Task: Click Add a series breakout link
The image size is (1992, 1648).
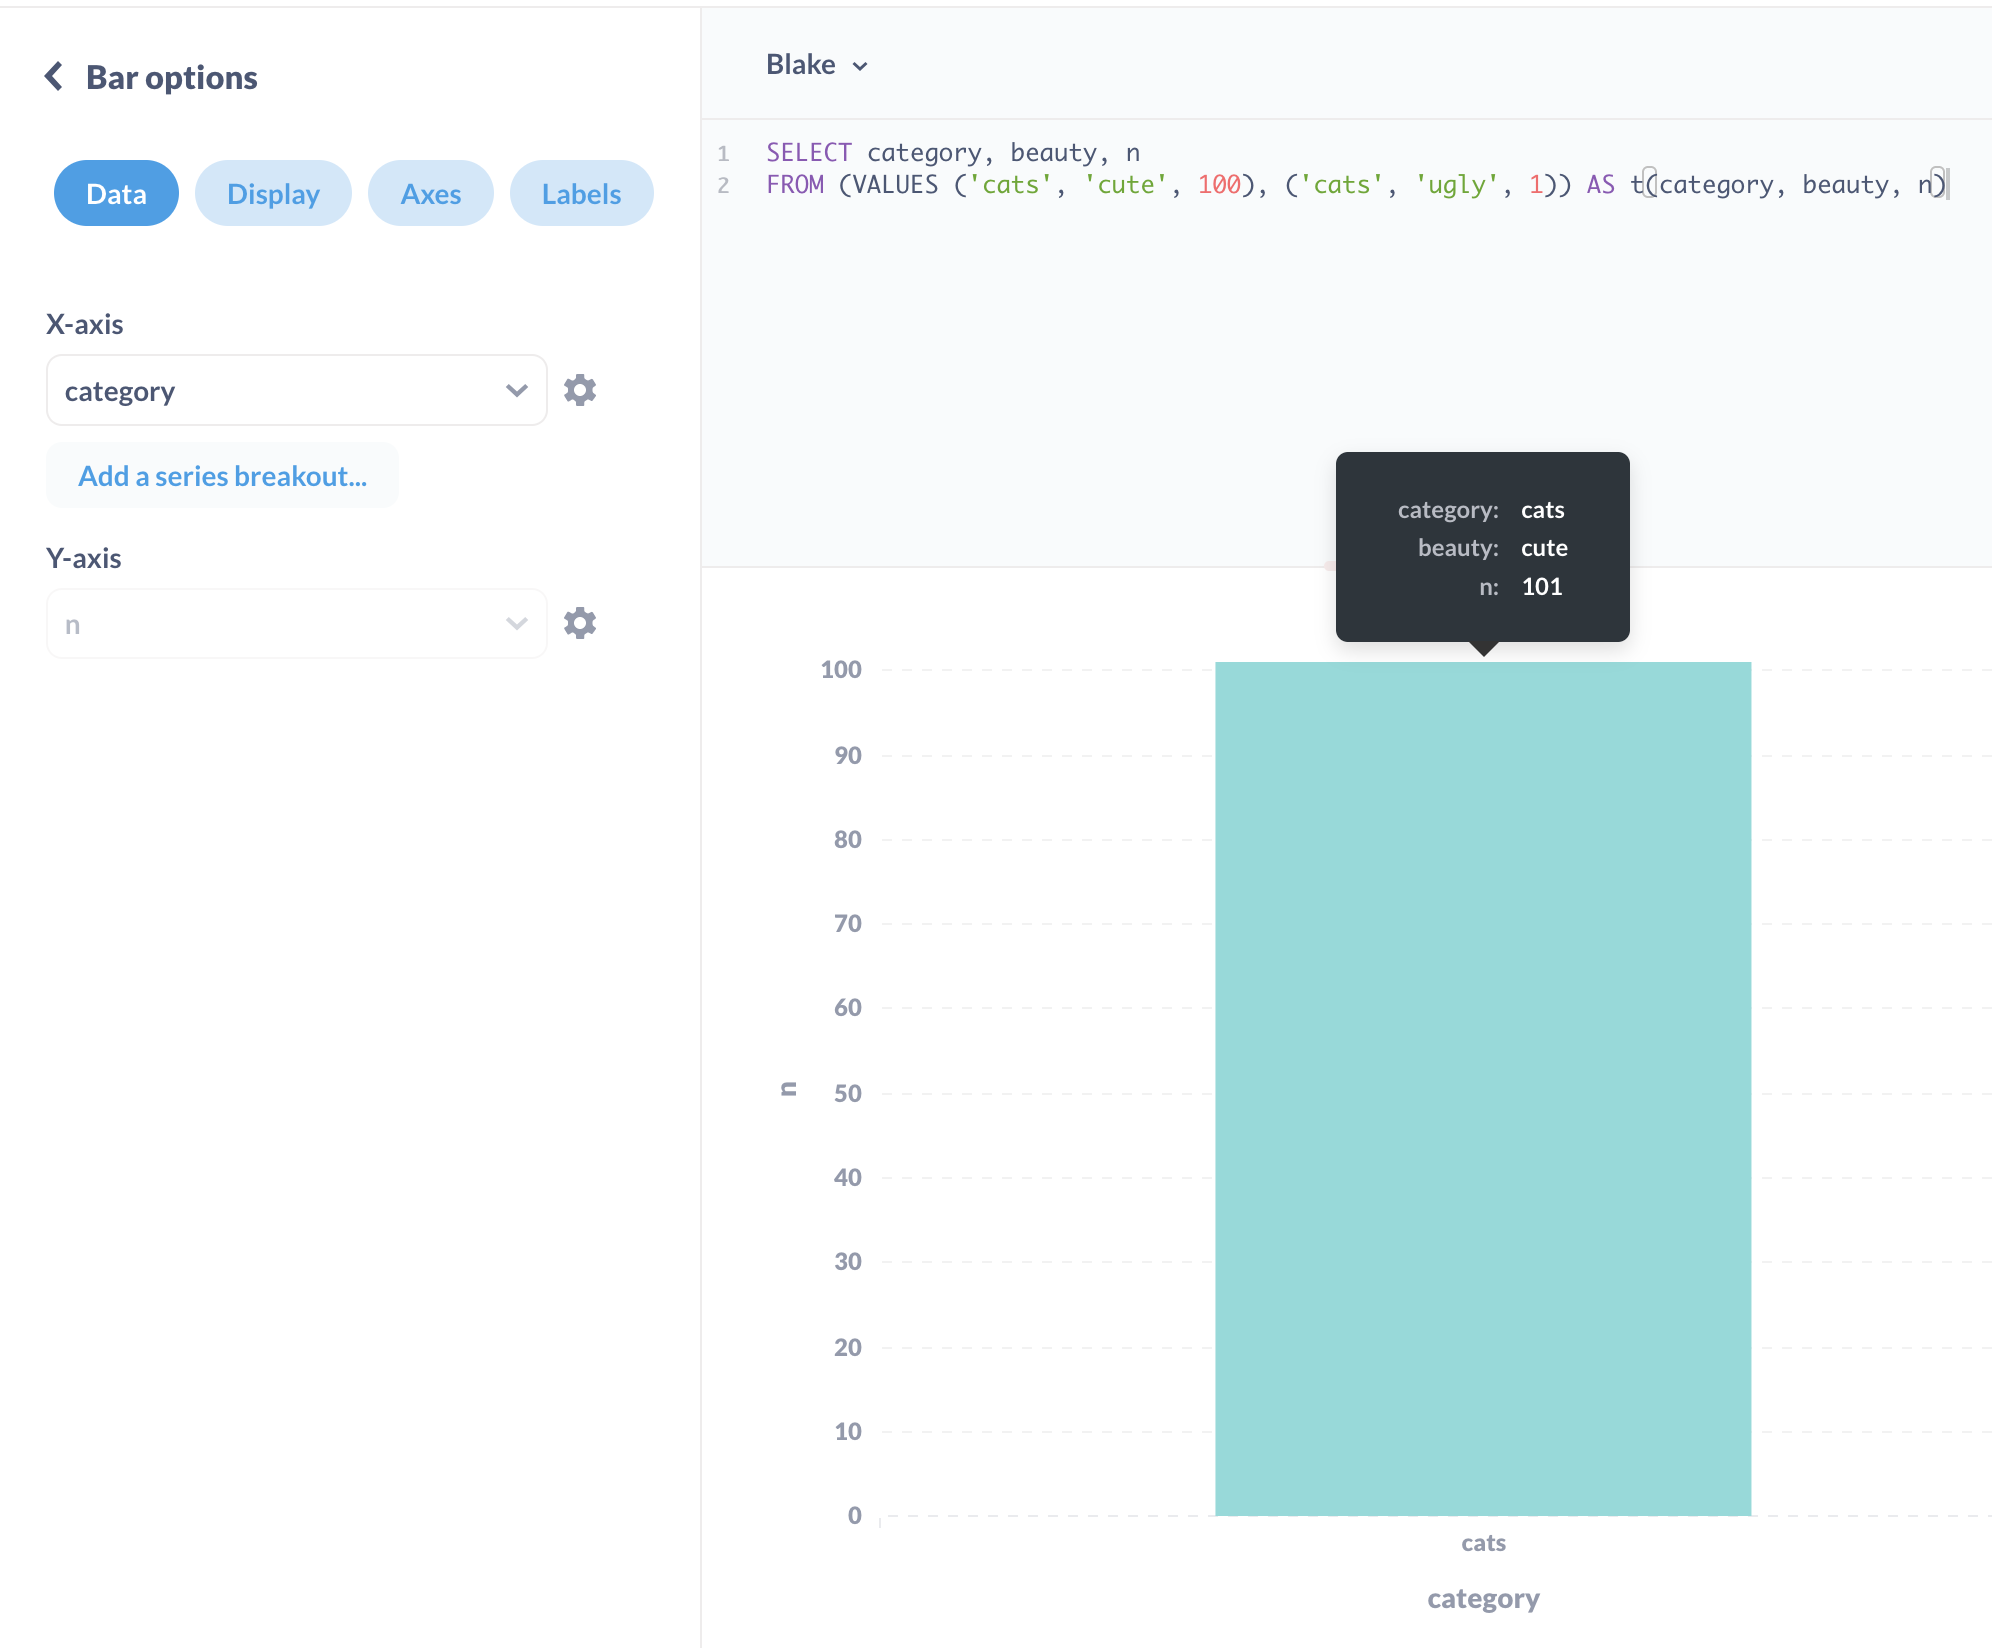Action: click(222, 475)
